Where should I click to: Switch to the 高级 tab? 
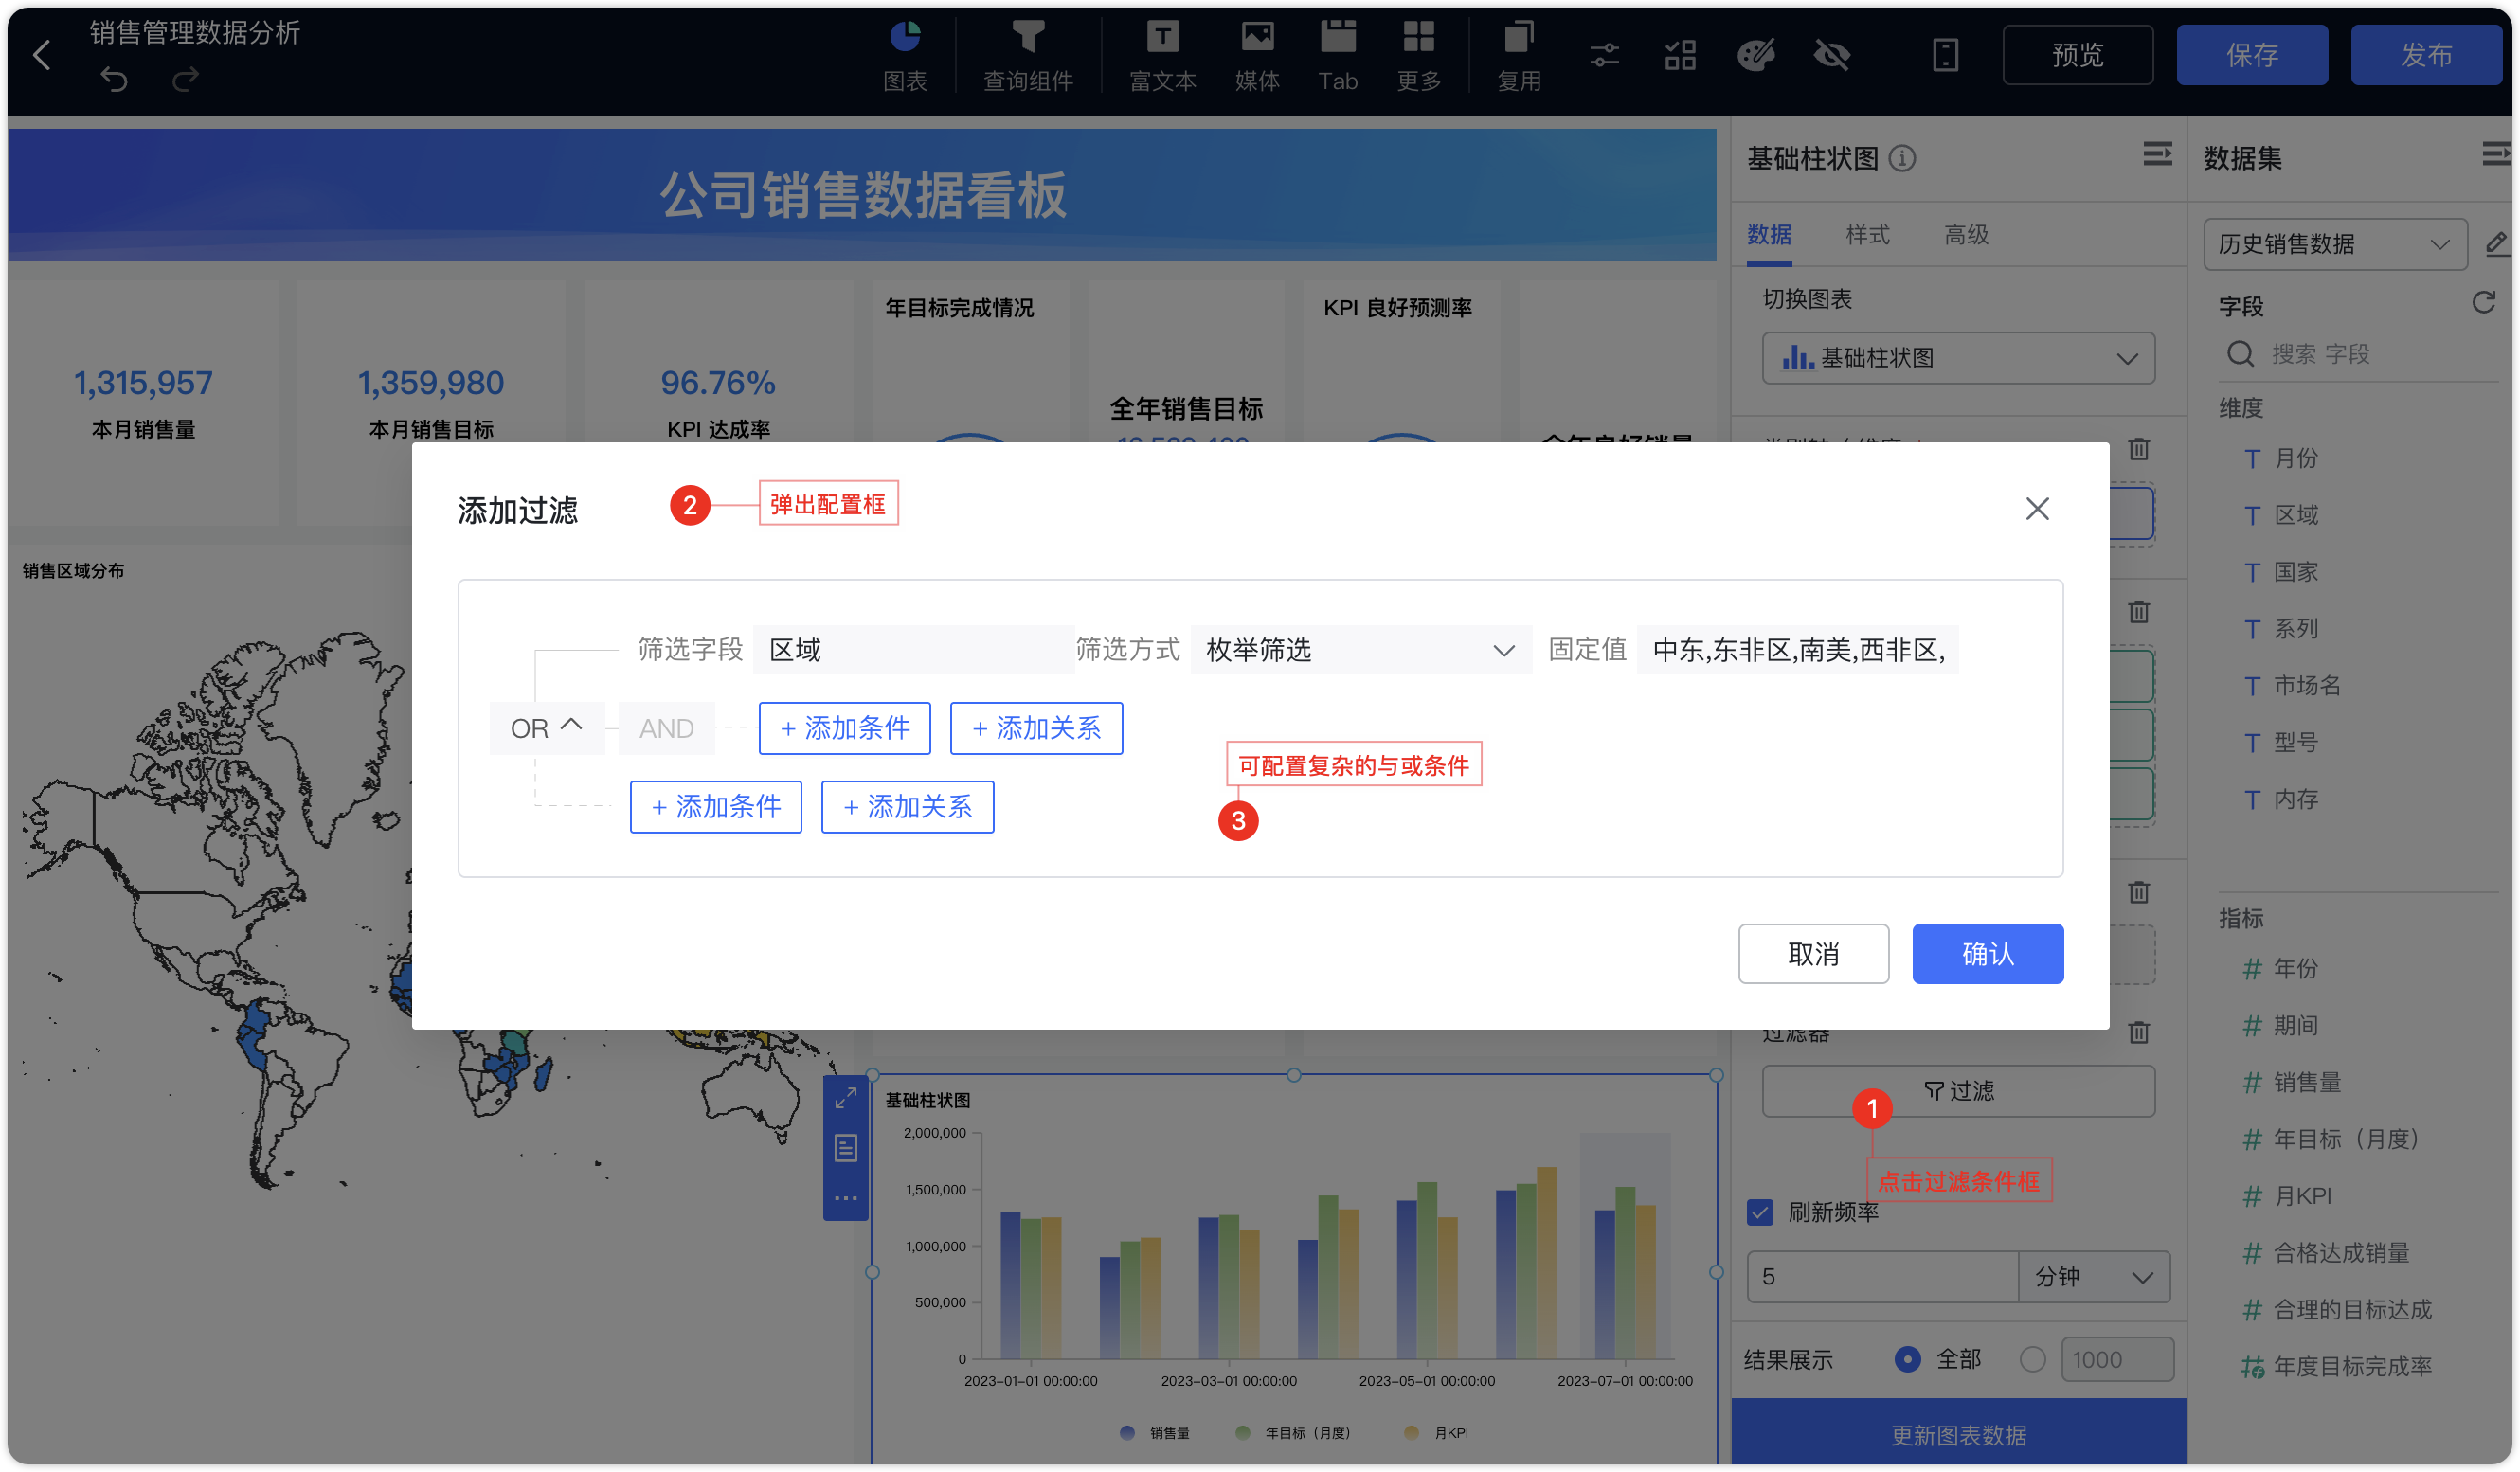tap(1966, 235)
